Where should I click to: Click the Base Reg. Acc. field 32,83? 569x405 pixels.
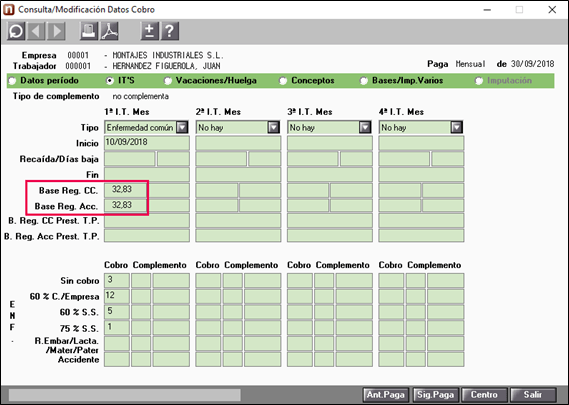pyautogui.click(x=126, y=205)
